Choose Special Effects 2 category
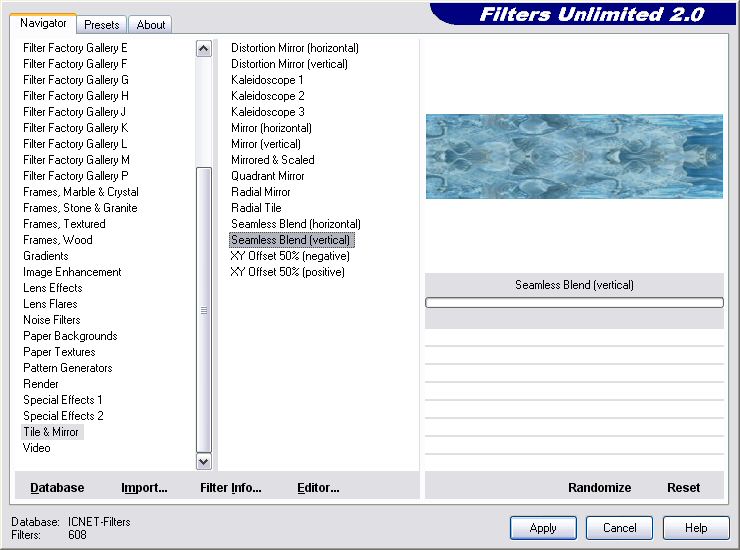This screenshot has height=550, width=740. point(63,416)
